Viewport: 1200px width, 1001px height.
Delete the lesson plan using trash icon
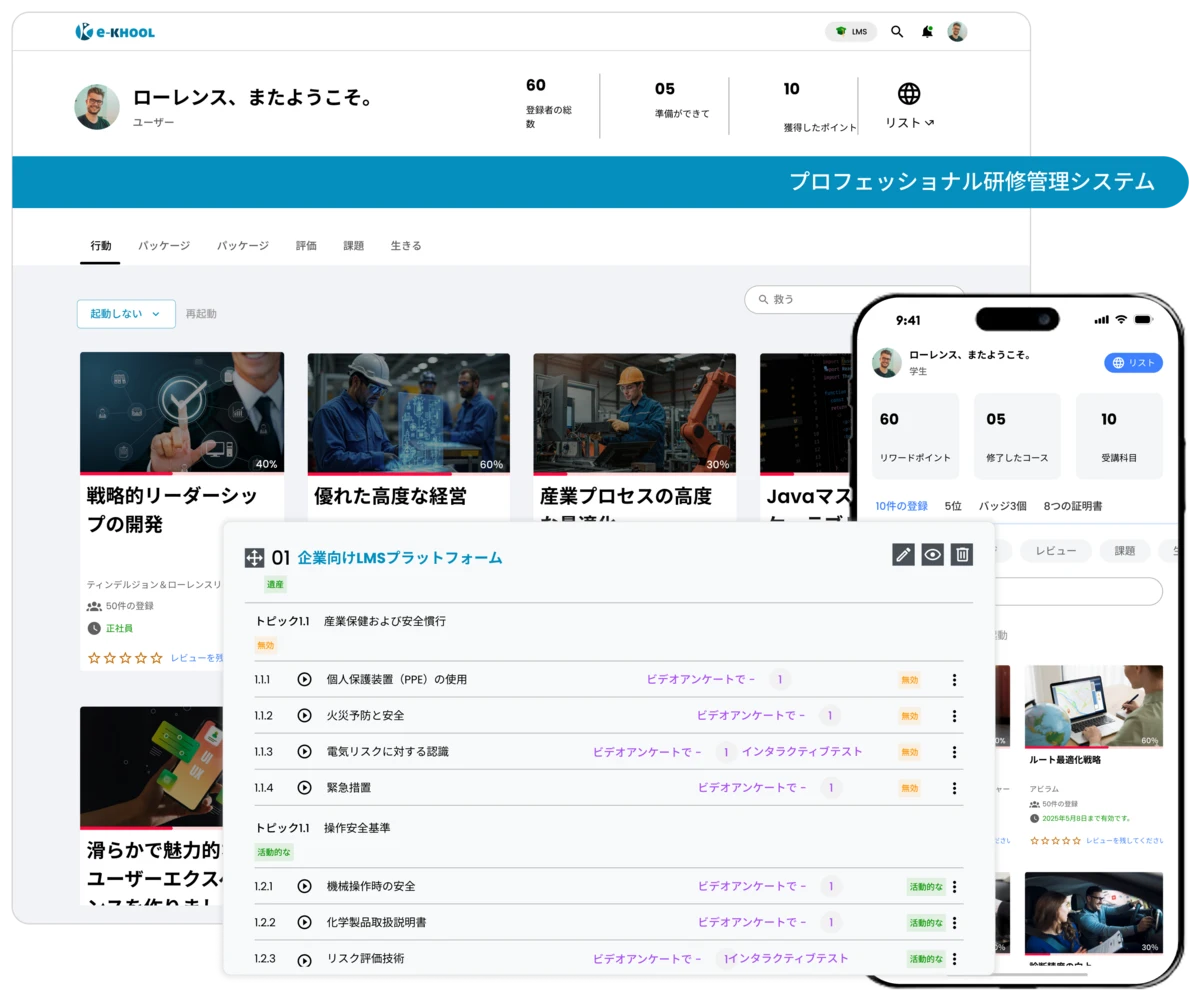(963, 554)
